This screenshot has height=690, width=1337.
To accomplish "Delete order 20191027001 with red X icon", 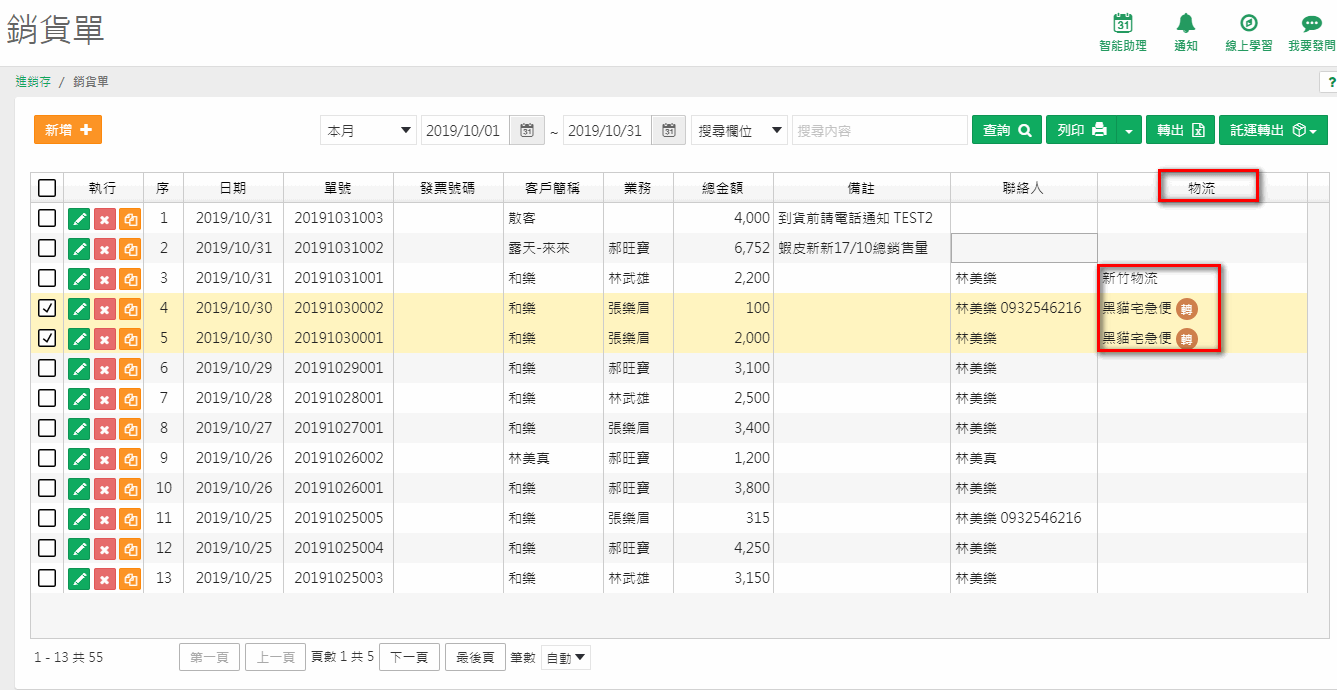I will (105, 428).
